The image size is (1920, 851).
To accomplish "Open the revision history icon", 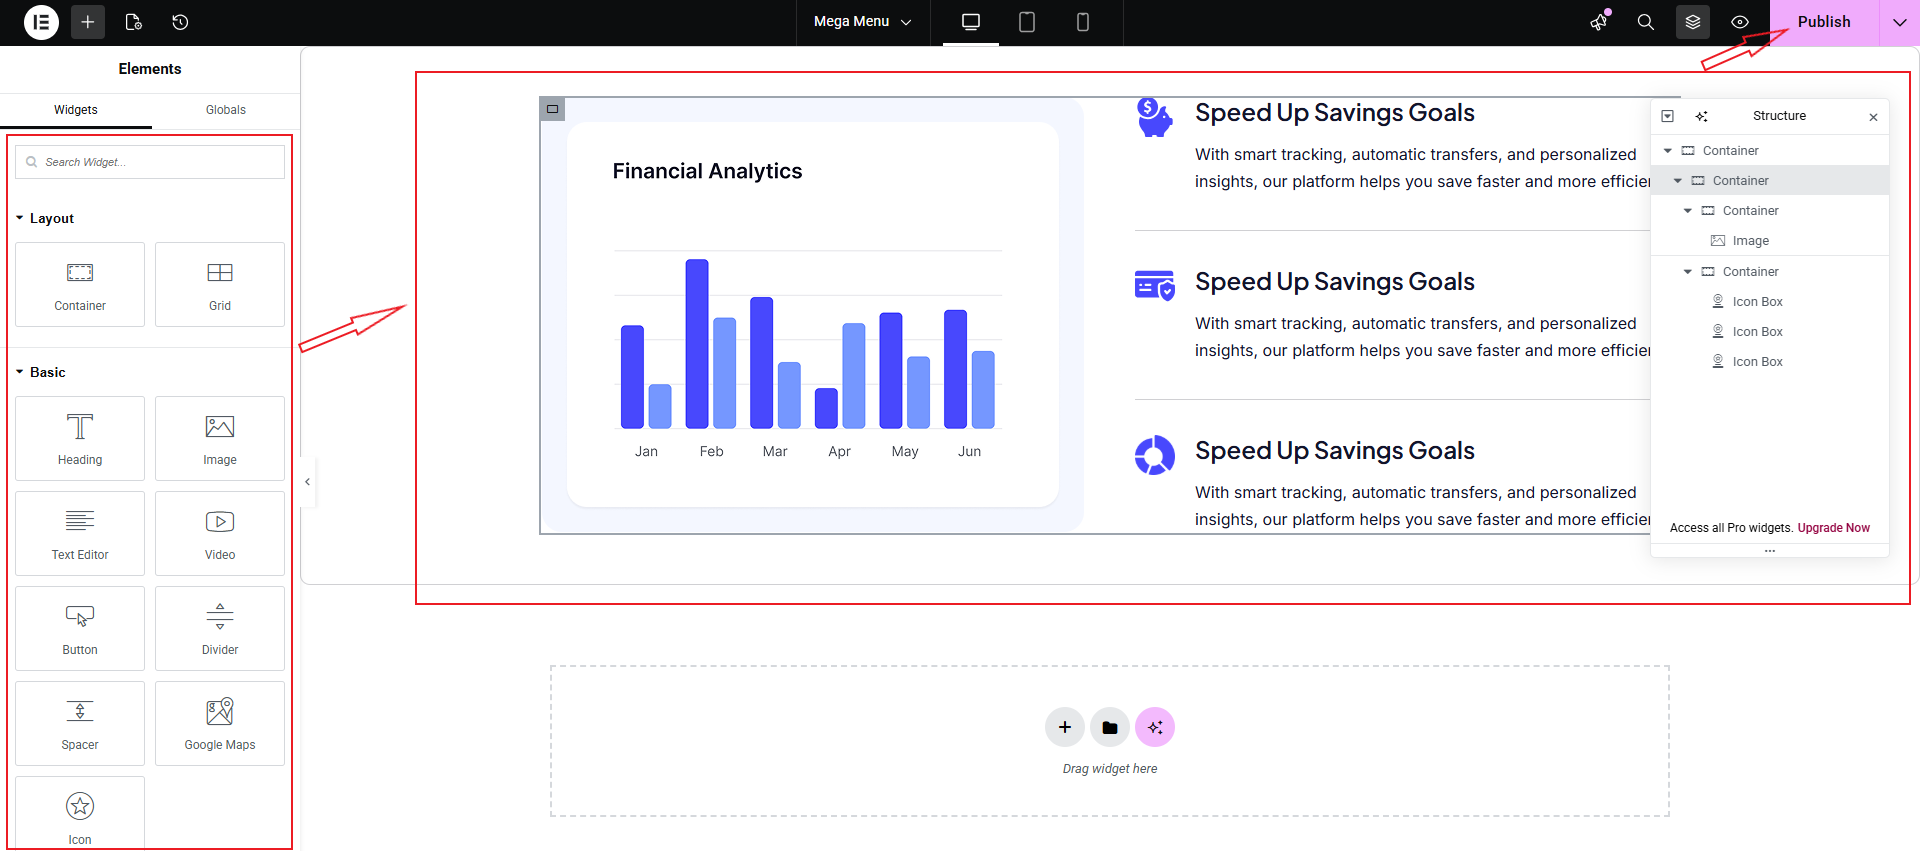I will point(180,22).
